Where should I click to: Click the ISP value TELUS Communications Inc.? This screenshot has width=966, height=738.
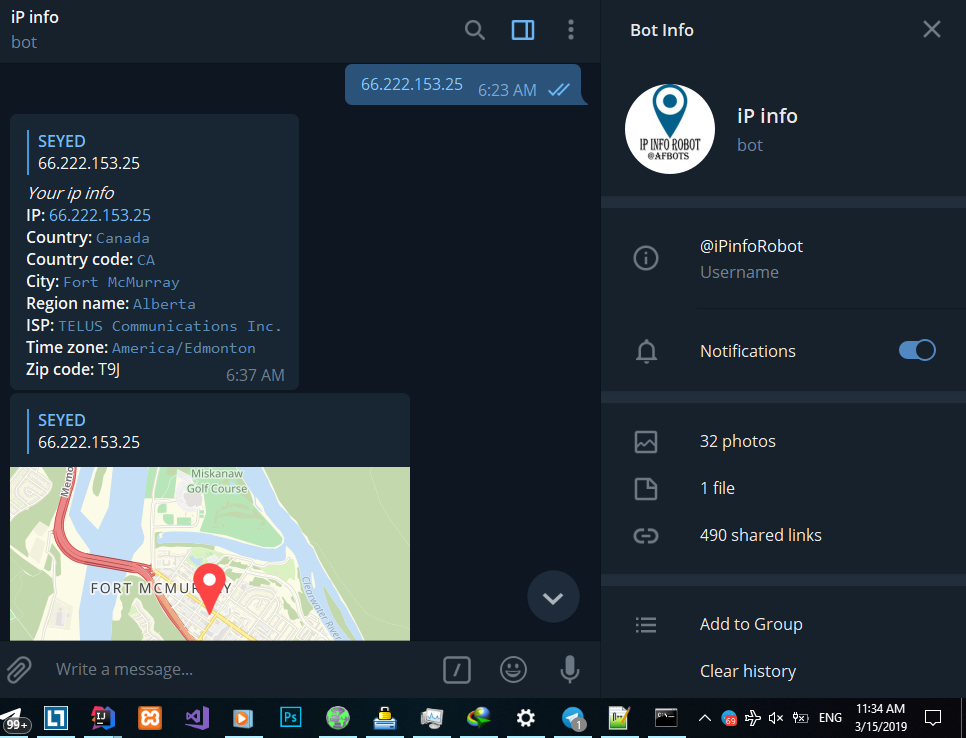tap(170, 326)
